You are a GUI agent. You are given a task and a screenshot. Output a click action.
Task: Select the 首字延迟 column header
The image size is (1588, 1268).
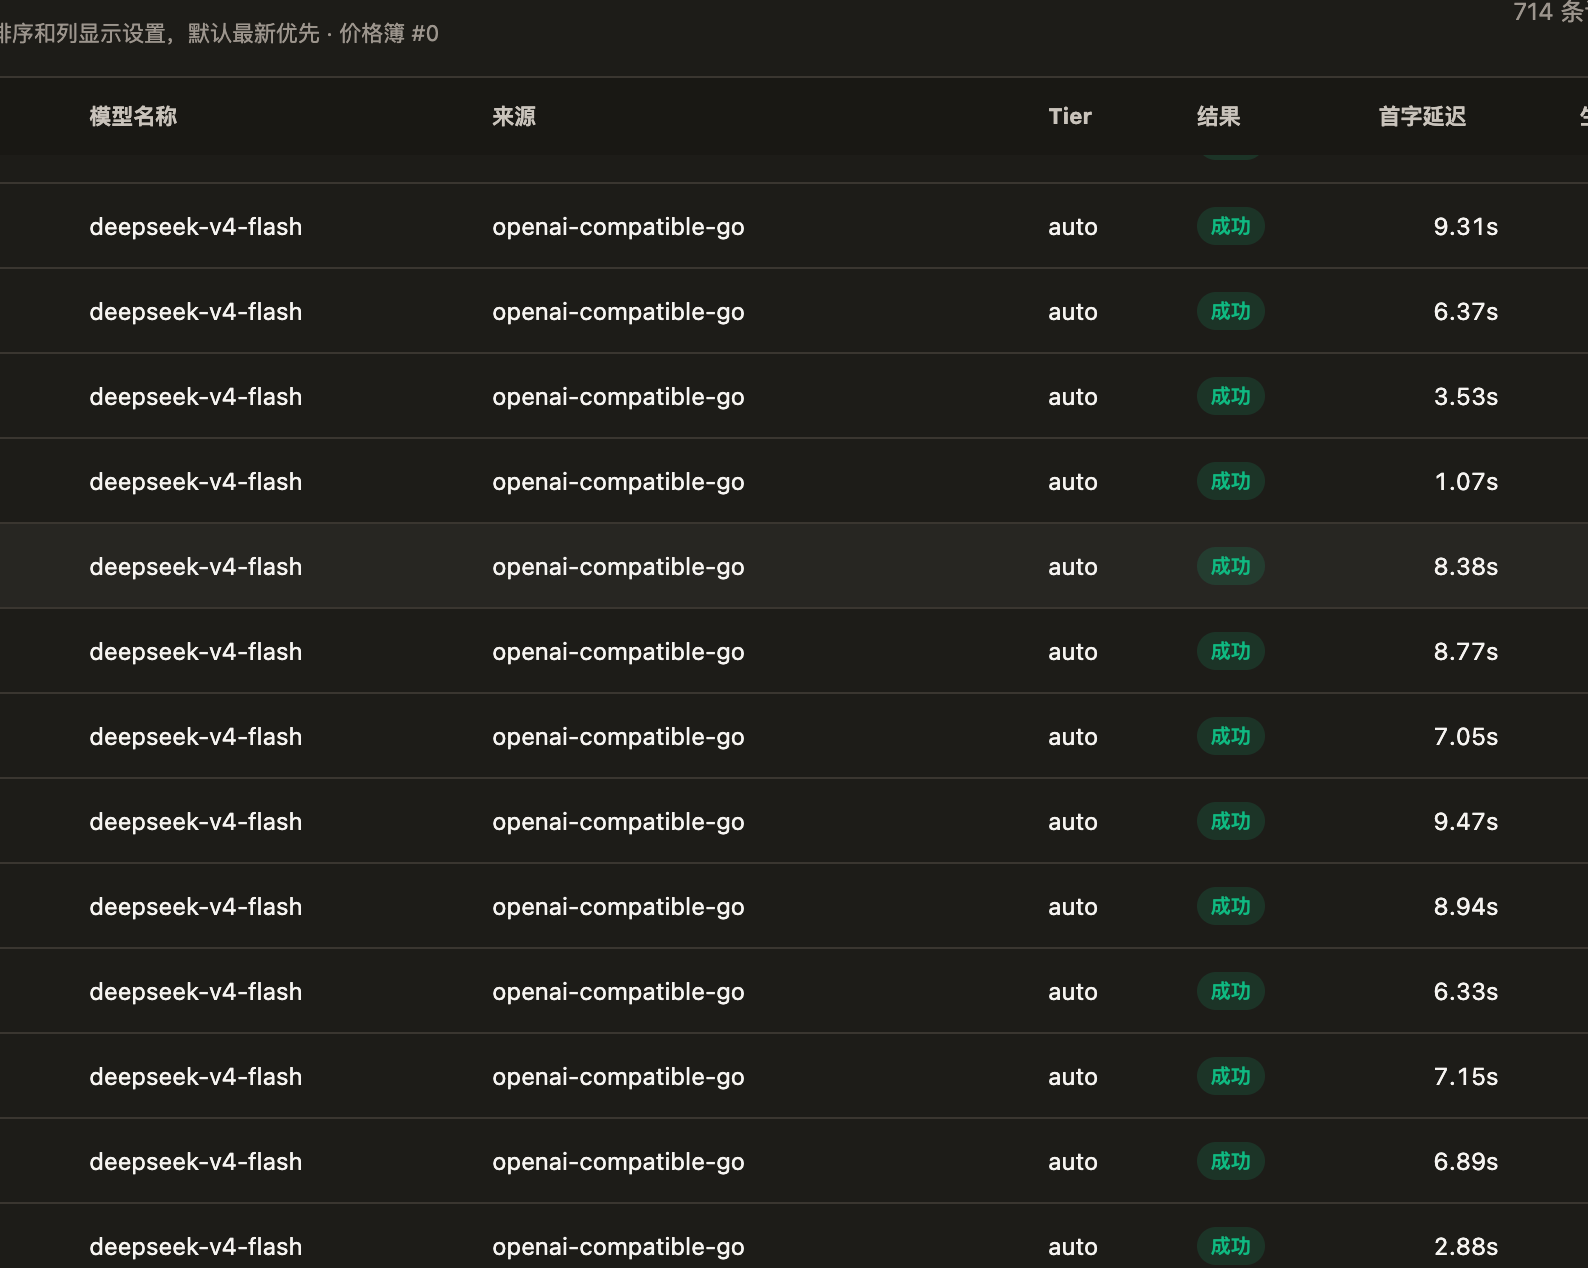click(1422, 116)
